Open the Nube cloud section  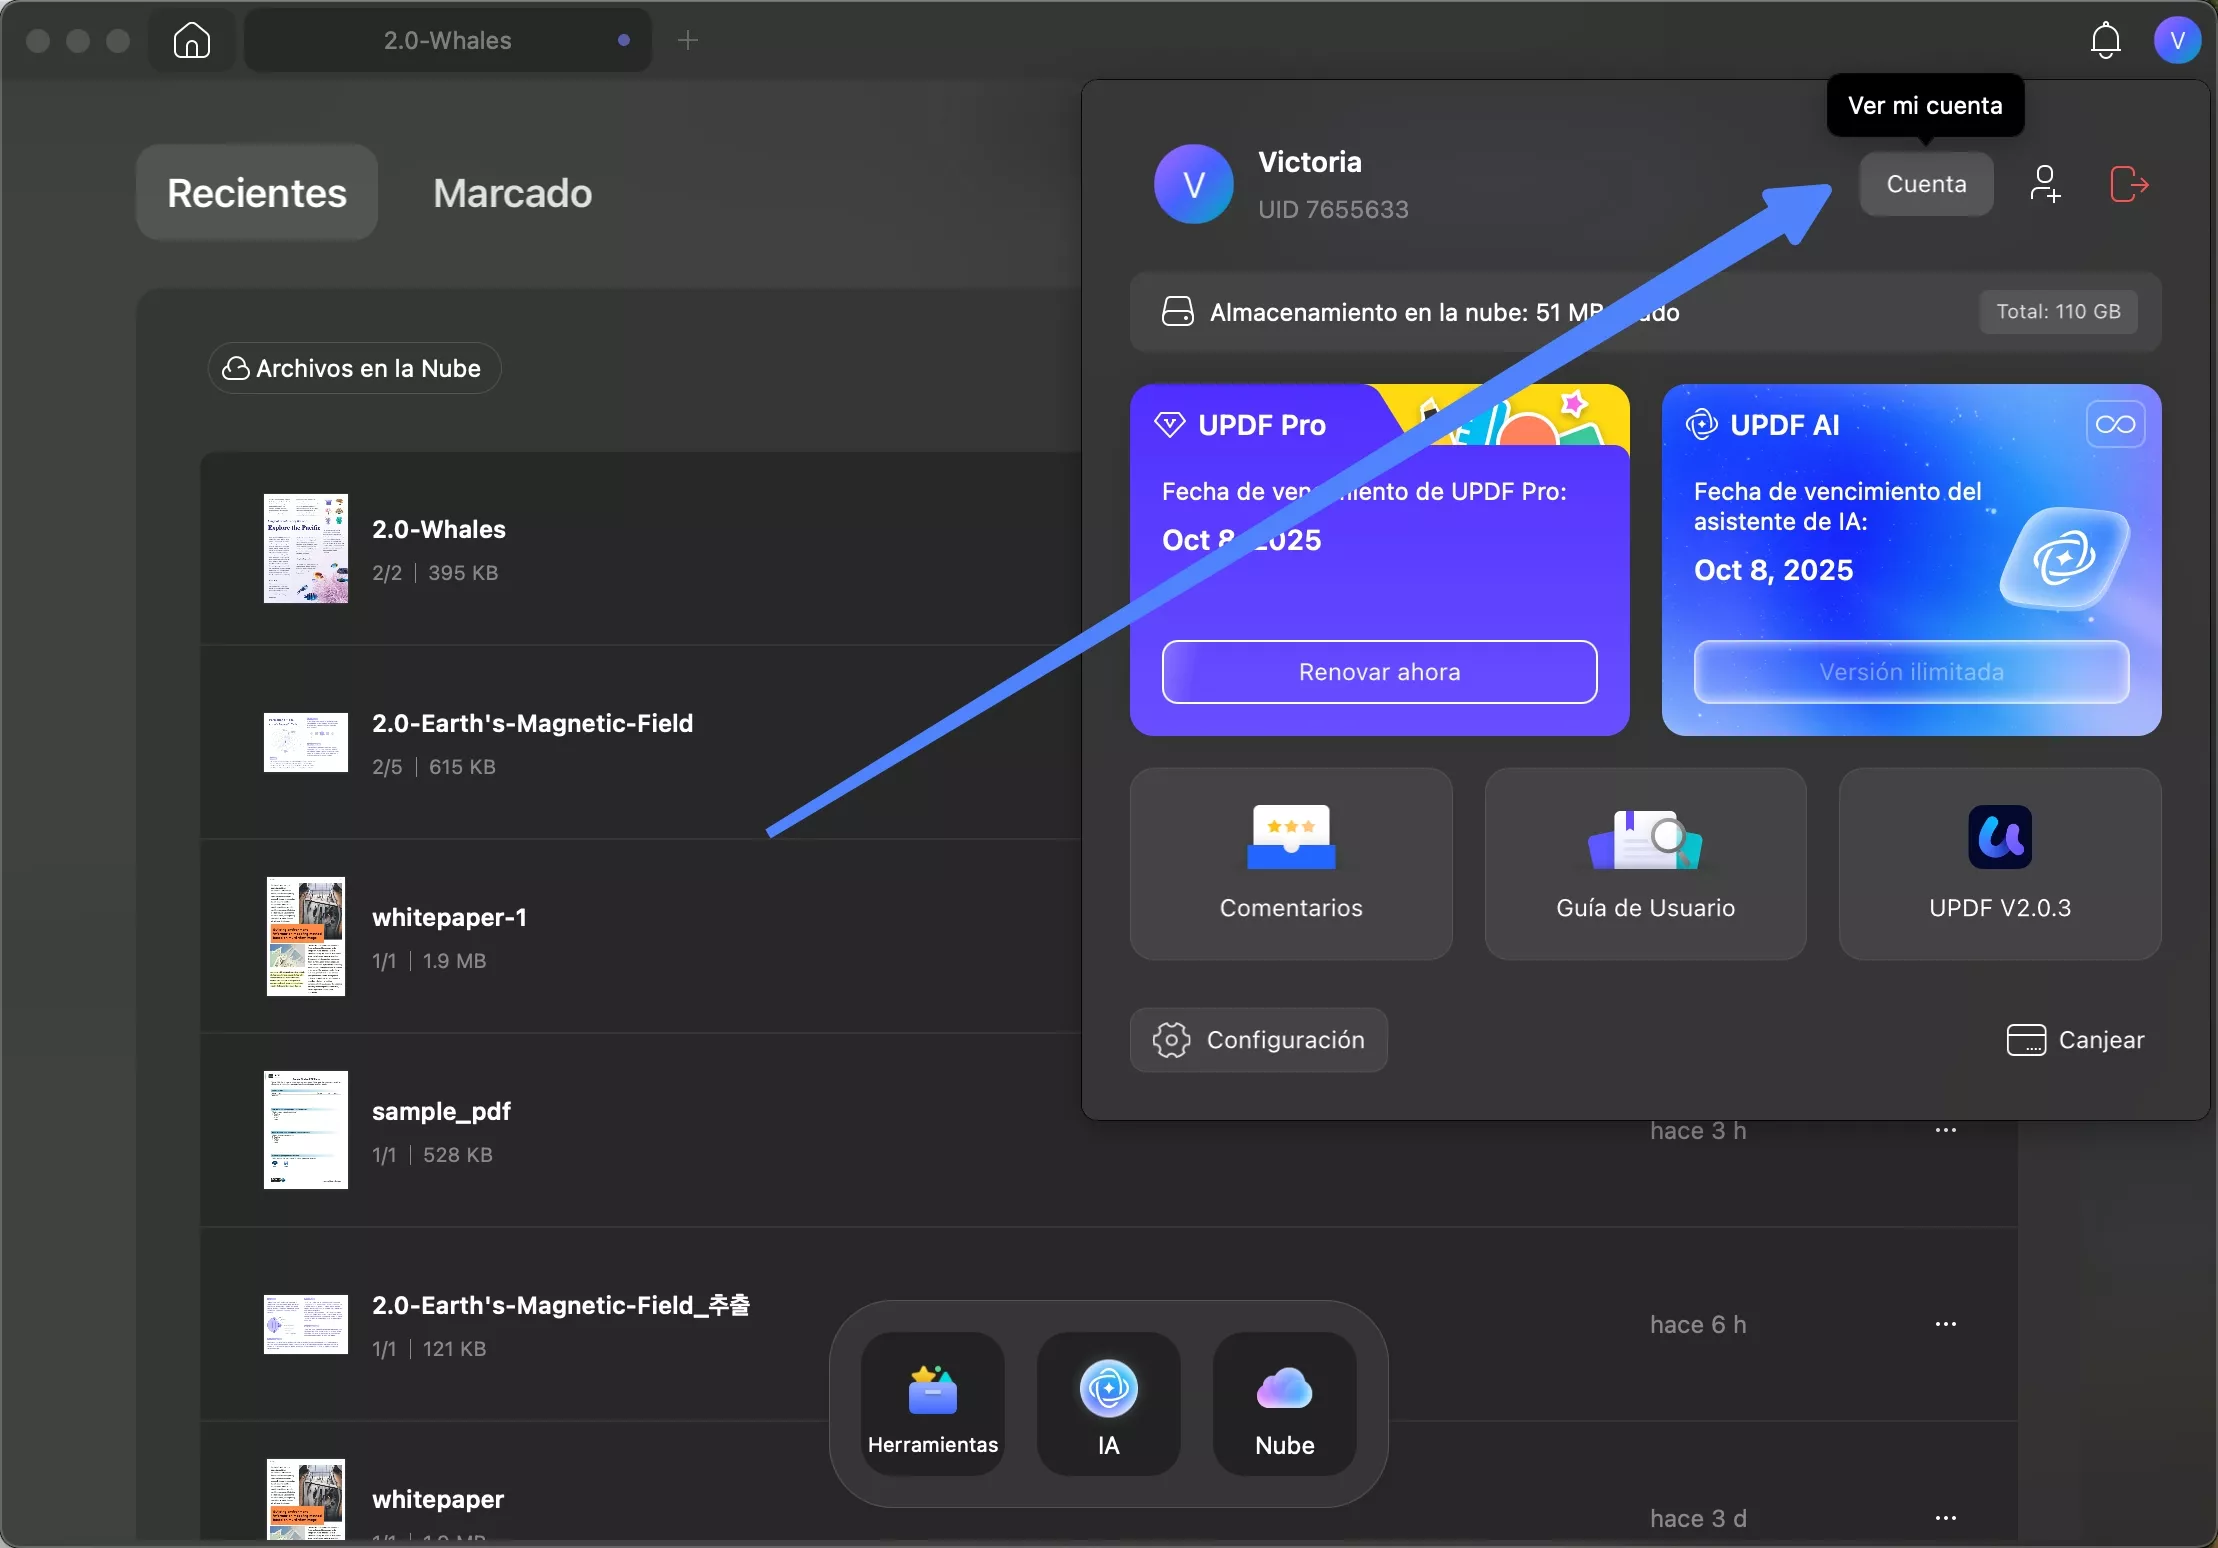coord(1285,1404)
